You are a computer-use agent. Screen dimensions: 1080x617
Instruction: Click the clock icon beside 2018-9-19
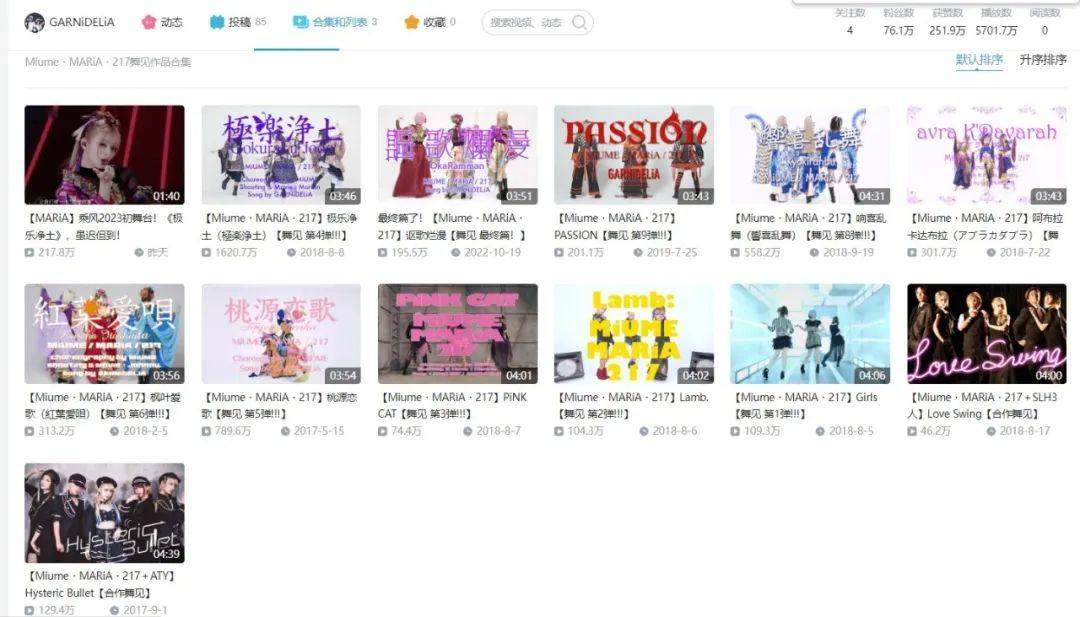814,253
